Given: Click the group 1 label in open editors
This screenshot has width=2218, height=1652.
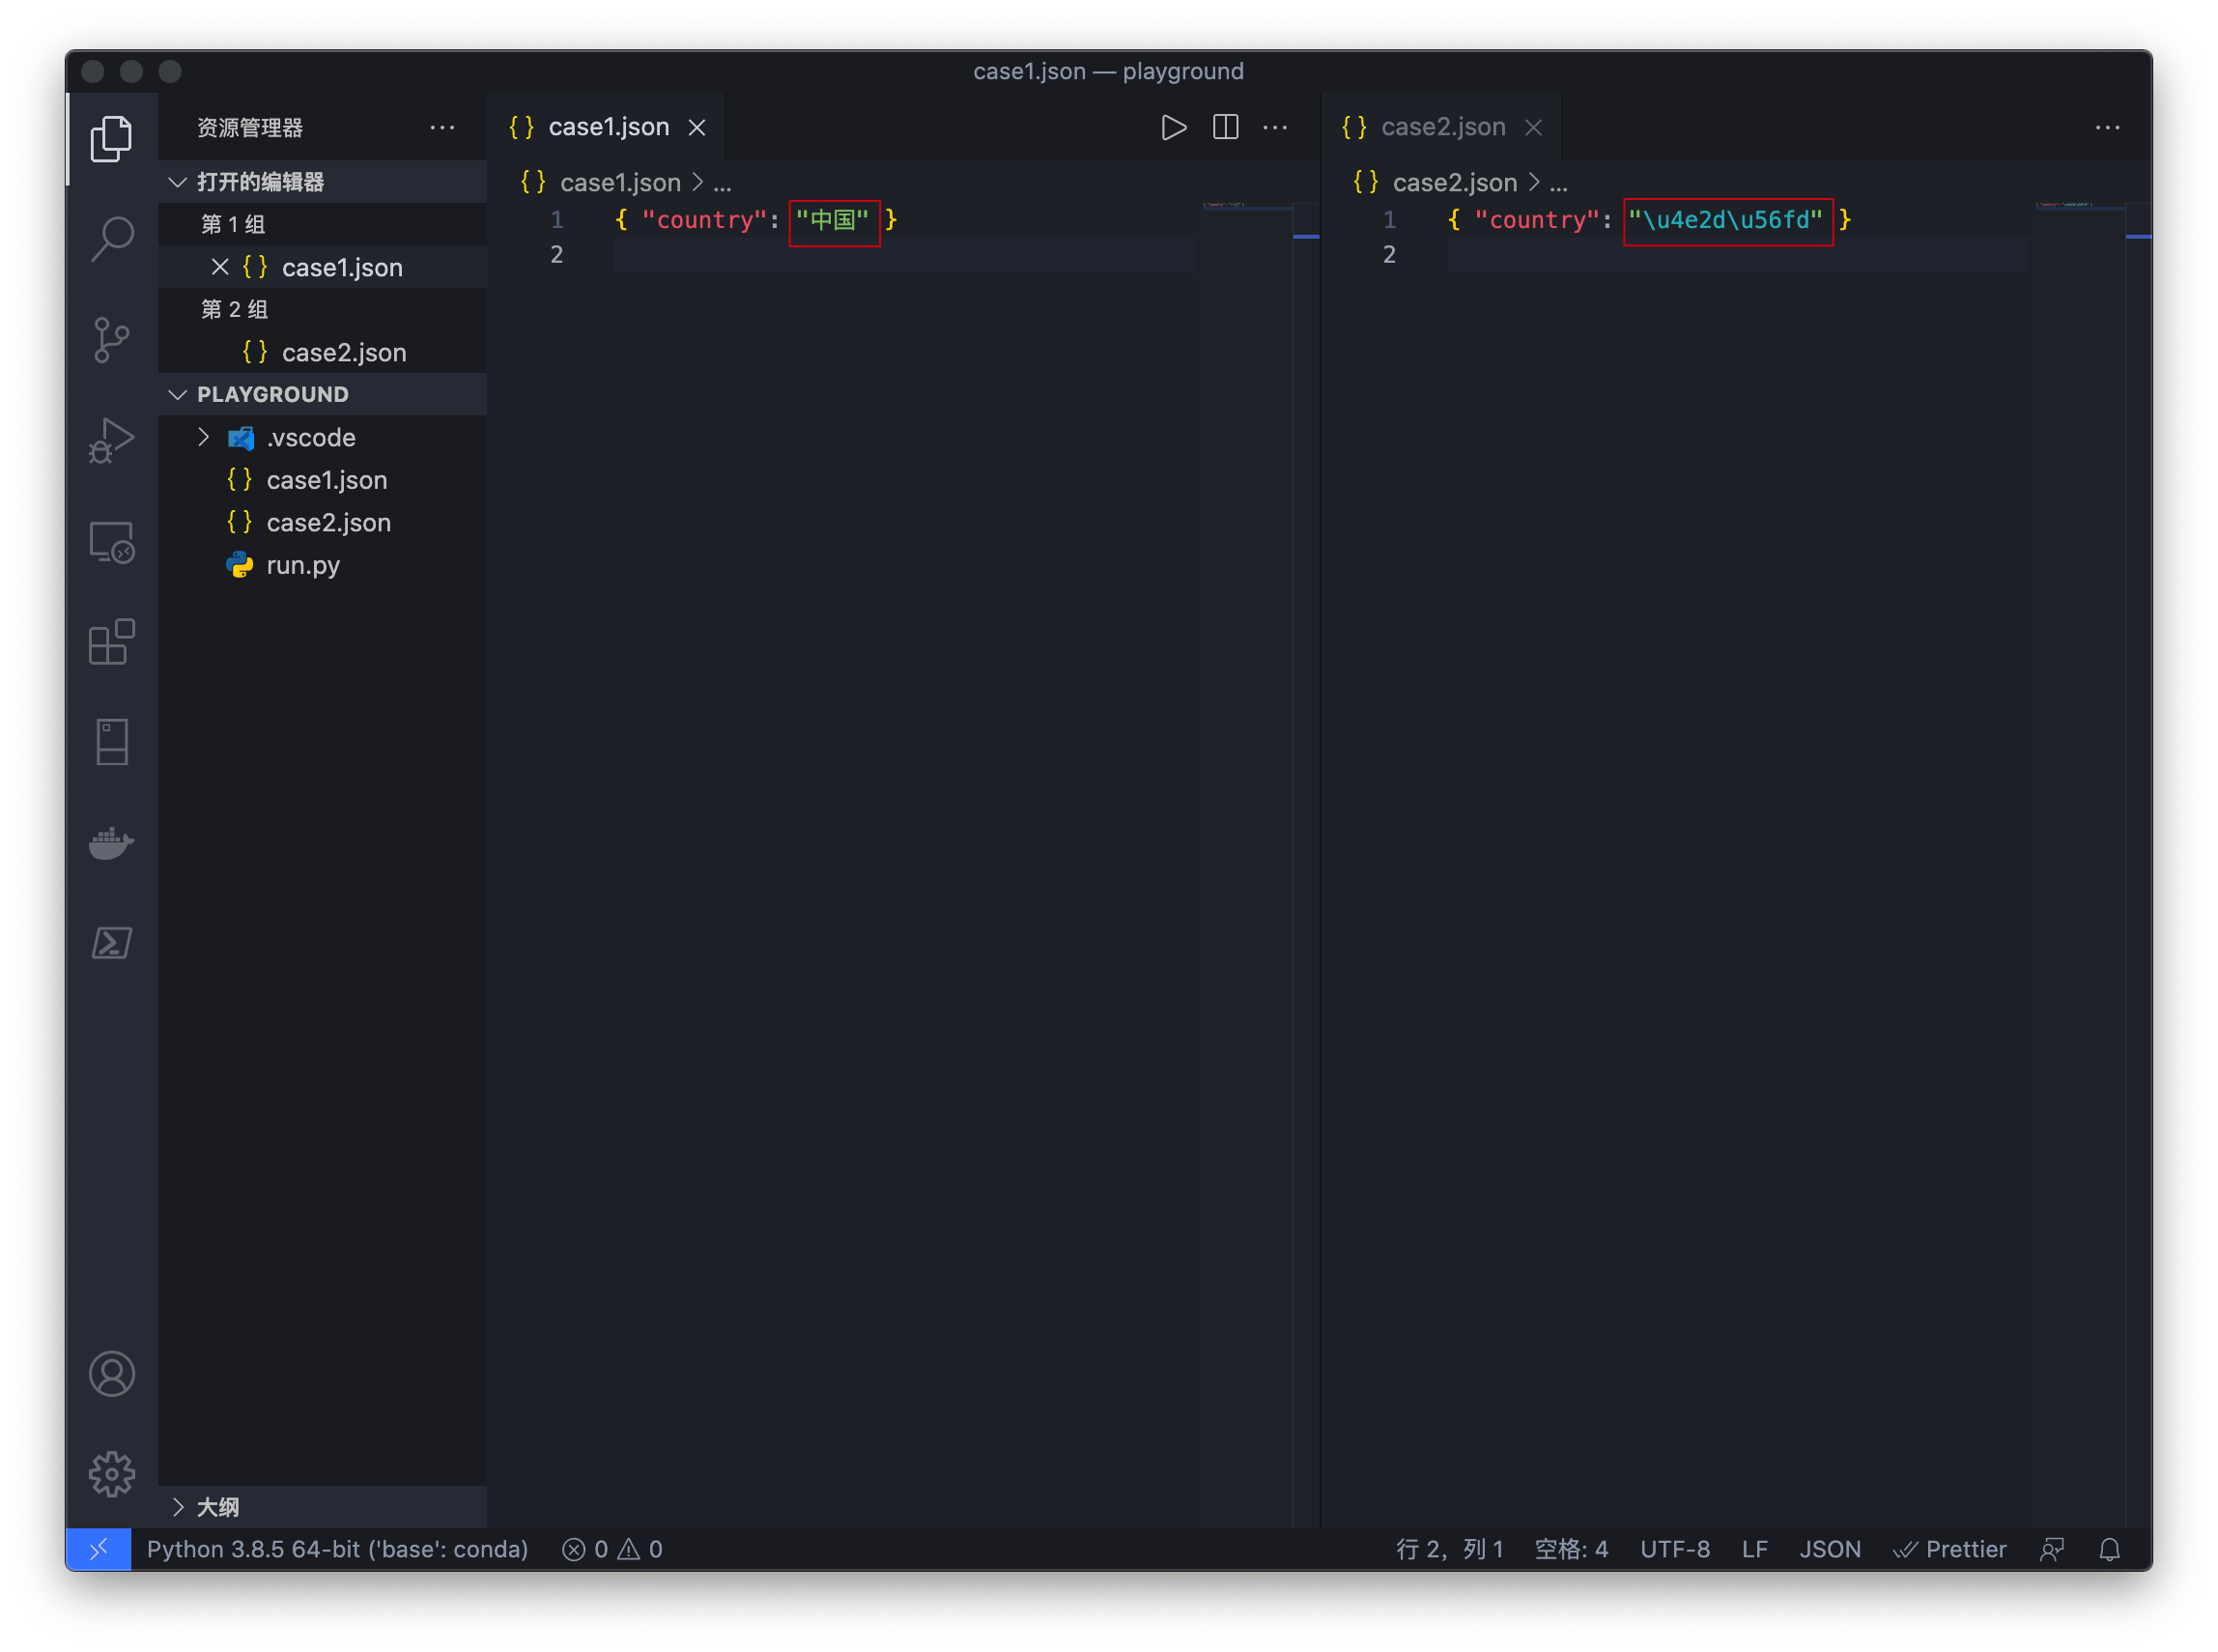Looking at the screenshot, I should pos(233,224).
